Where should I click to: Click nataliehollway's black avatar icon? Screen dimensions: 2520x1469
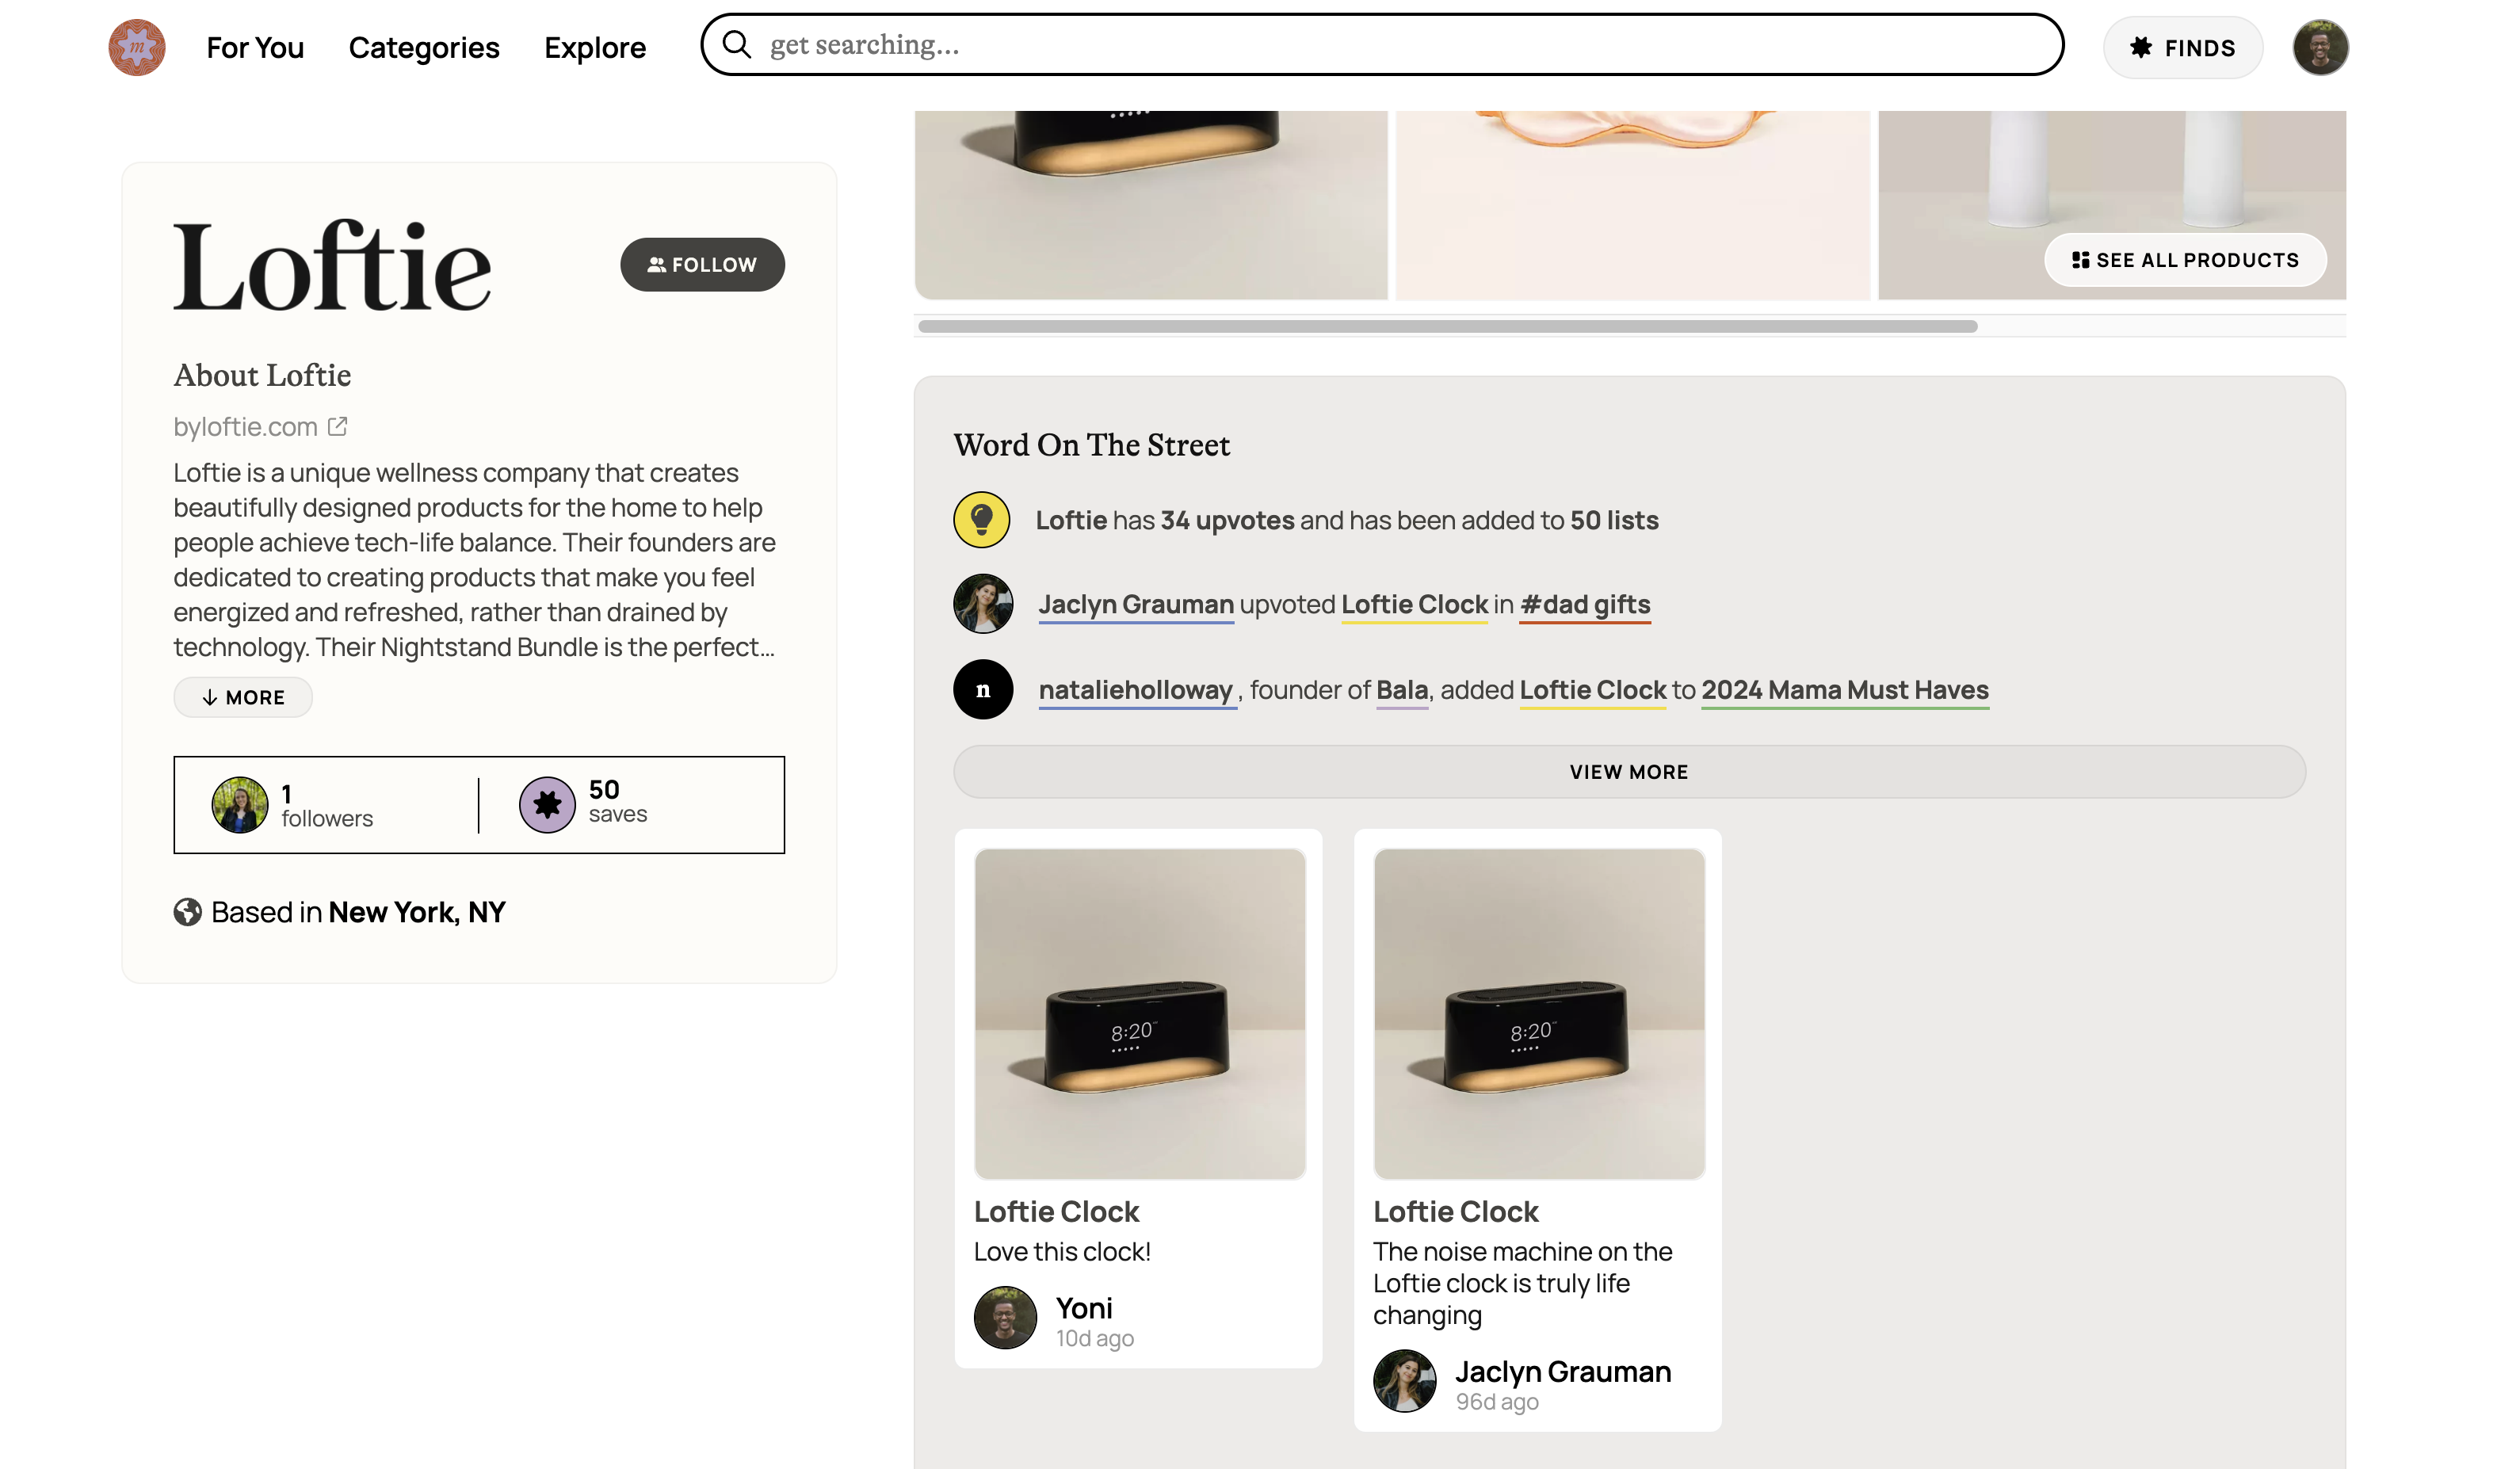982,690
